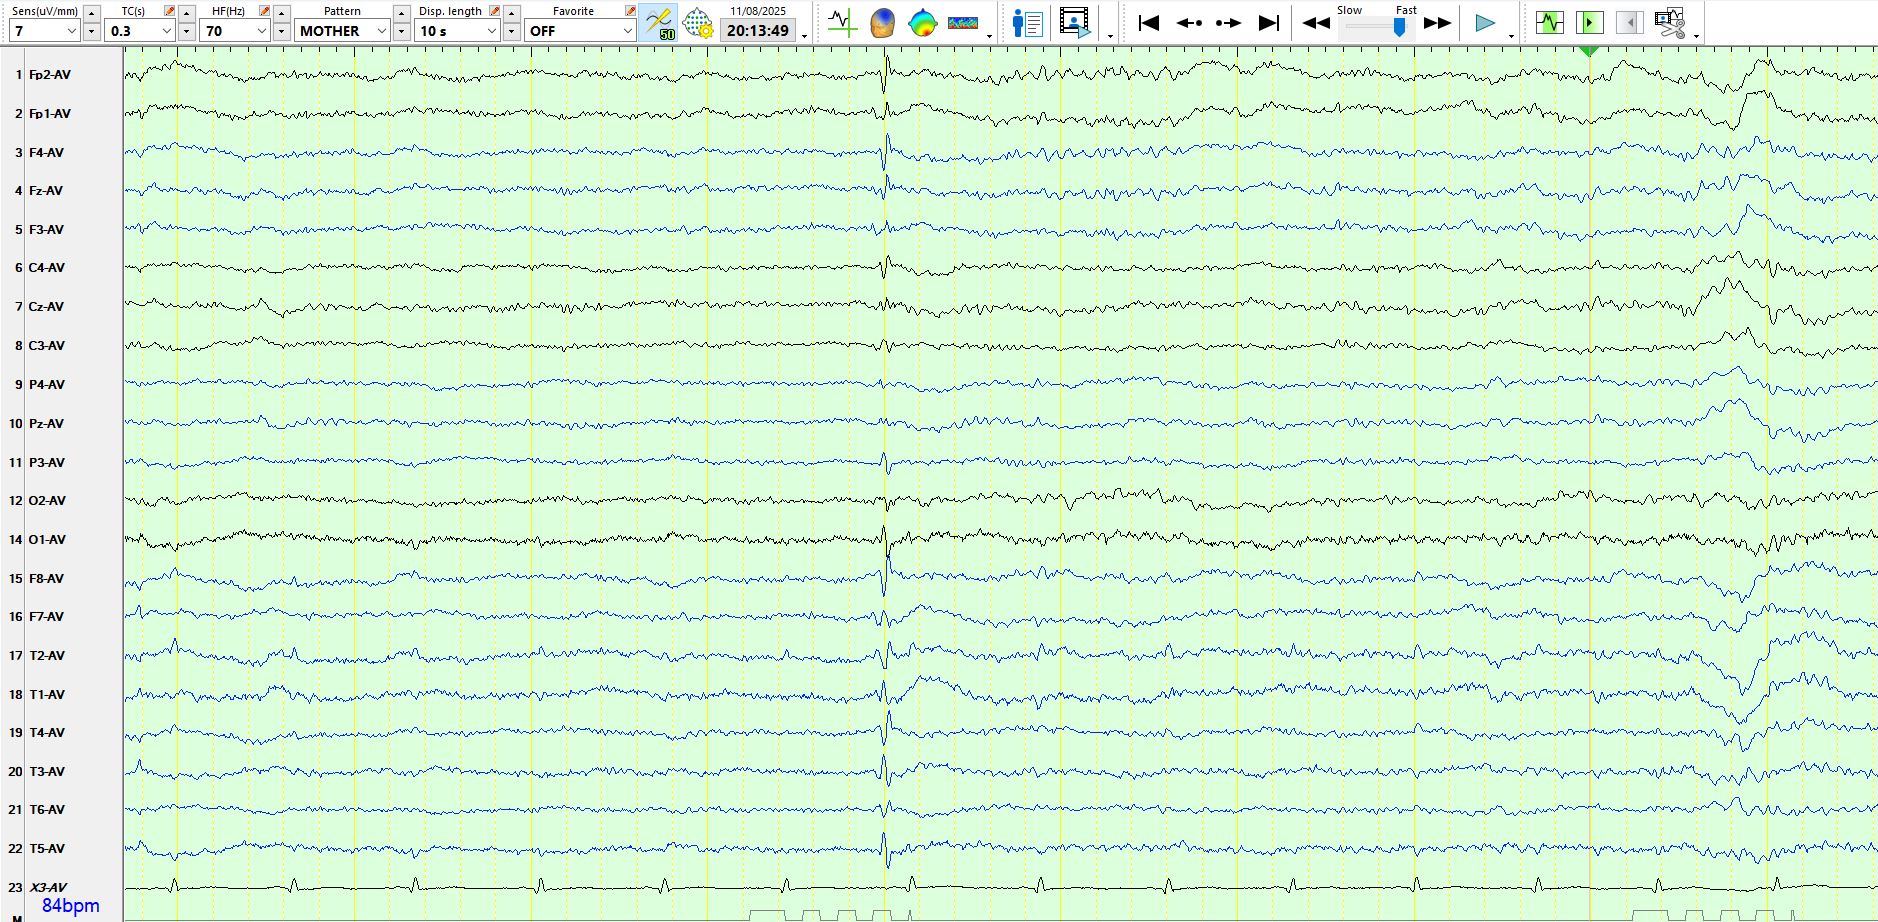This screenshot has width=1878, height=922.
Task: Open the patient video playback icon
Action: tap(1075, 22)
